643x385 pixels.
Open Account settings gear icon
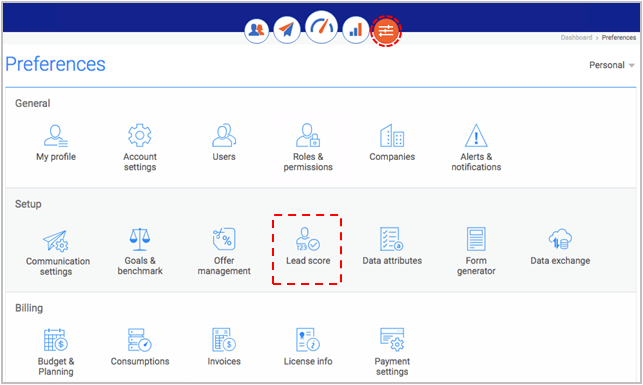(x=140, y=135)
